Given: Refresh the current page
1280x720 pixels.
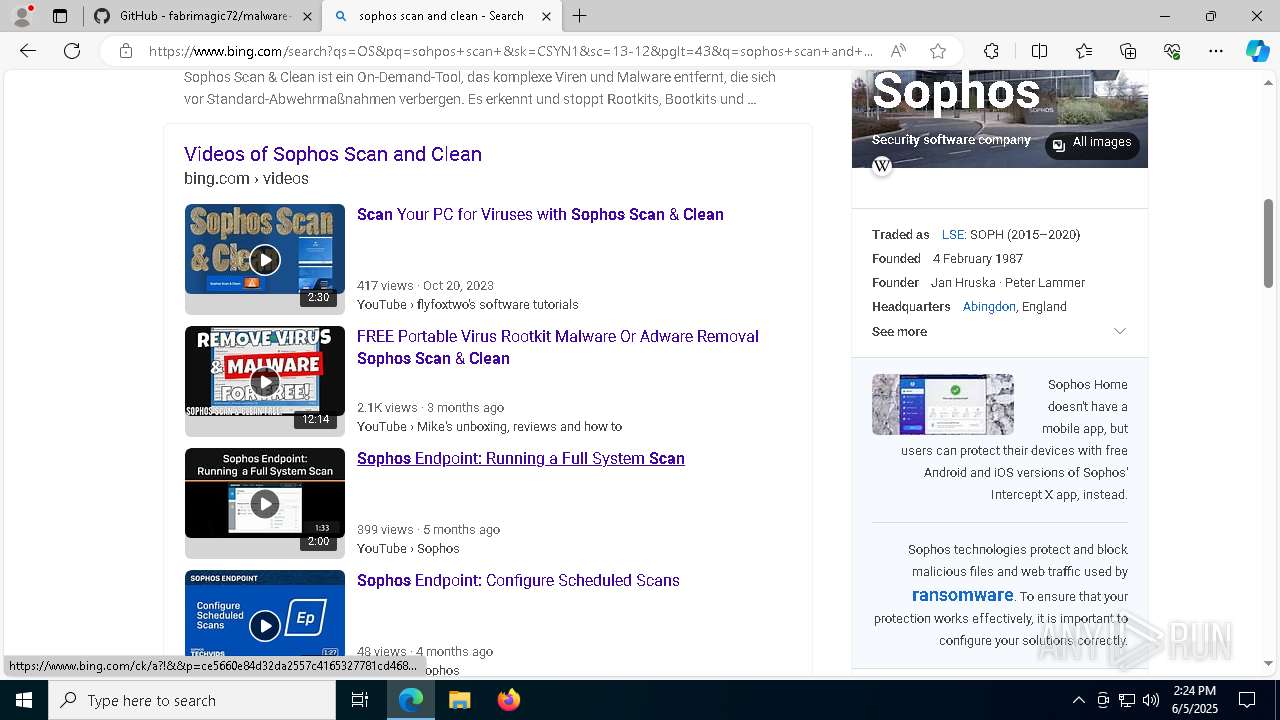Looking at the screenshot, I should (72, 51).
